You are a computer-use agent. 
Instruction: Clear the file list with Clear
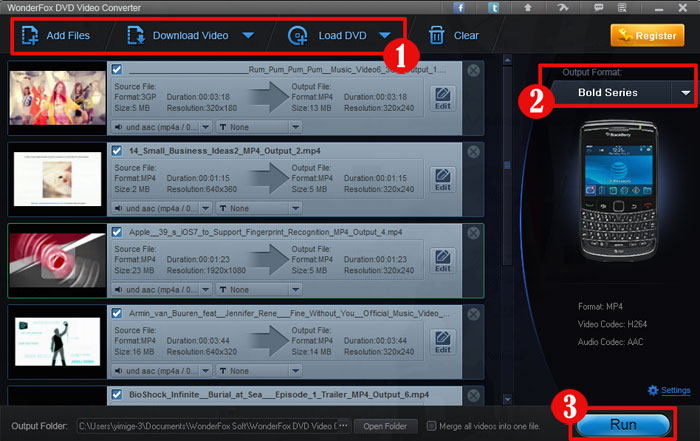pyautogui.click(x=466, y=35)
